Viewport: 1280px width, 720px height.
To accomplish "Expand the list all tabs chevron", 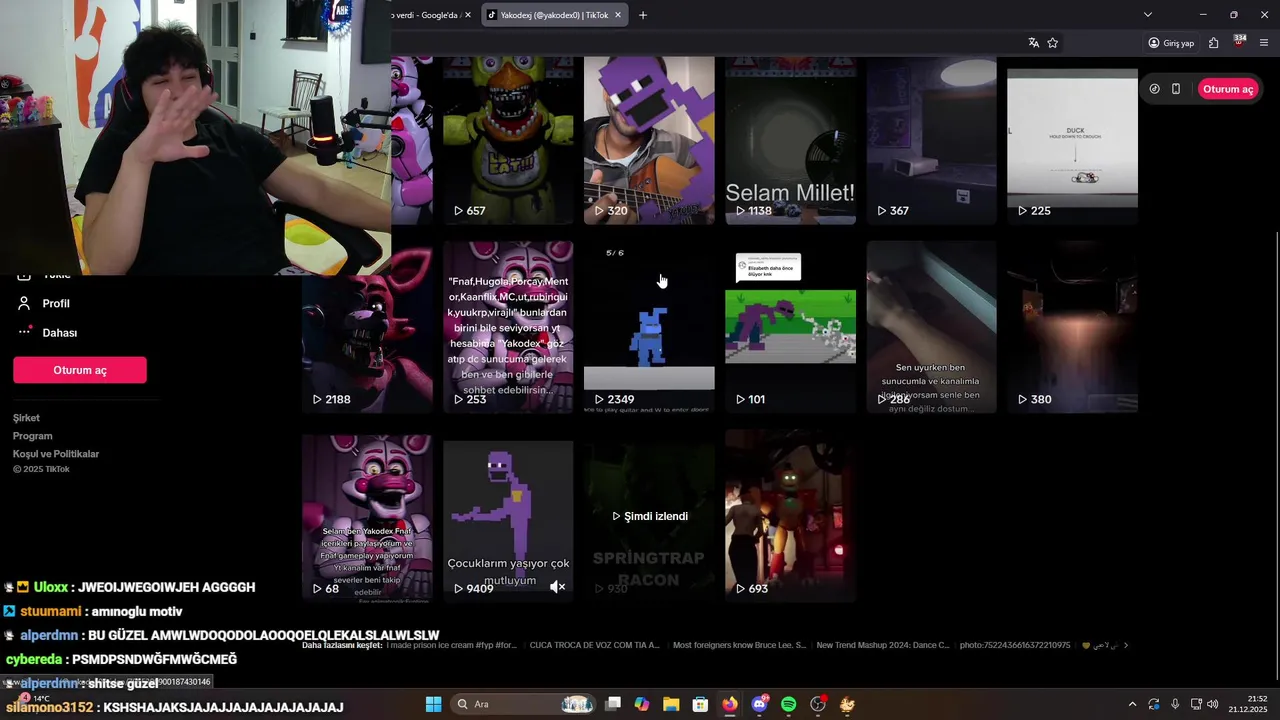I will pyautogui.click(x=1148, y=15).
